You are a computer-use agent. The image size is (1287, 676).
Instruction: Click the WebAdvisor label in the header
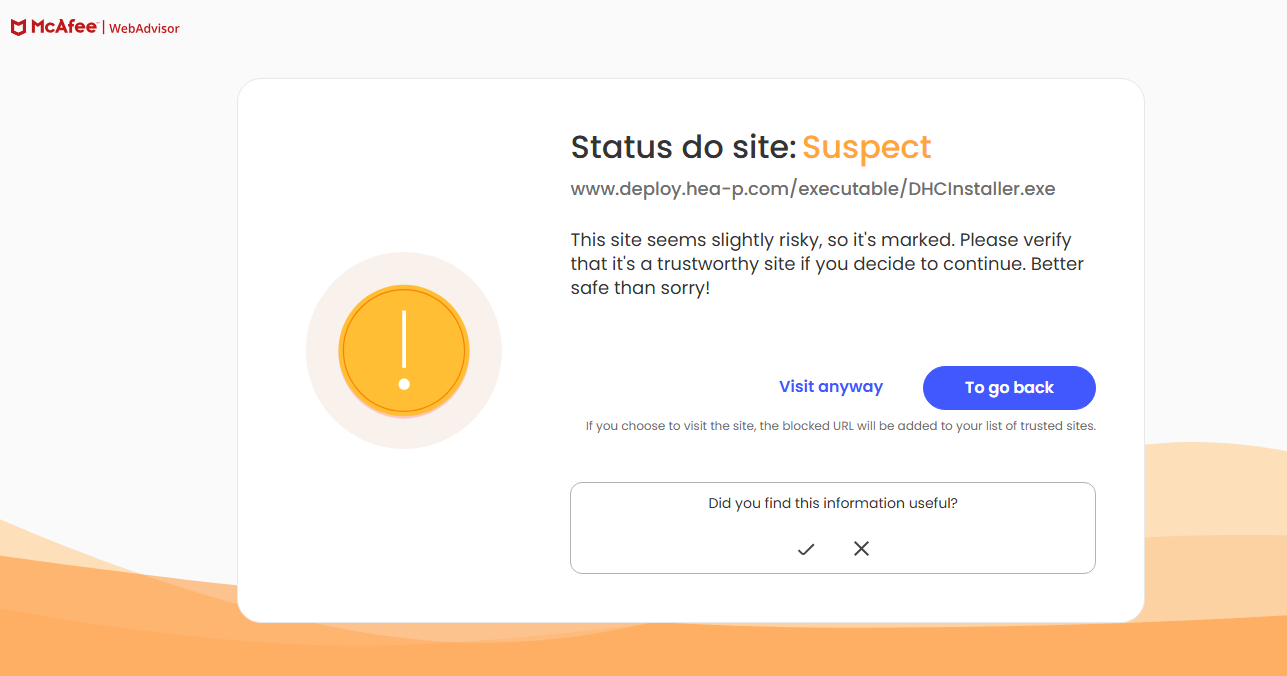tap(144, 29)
